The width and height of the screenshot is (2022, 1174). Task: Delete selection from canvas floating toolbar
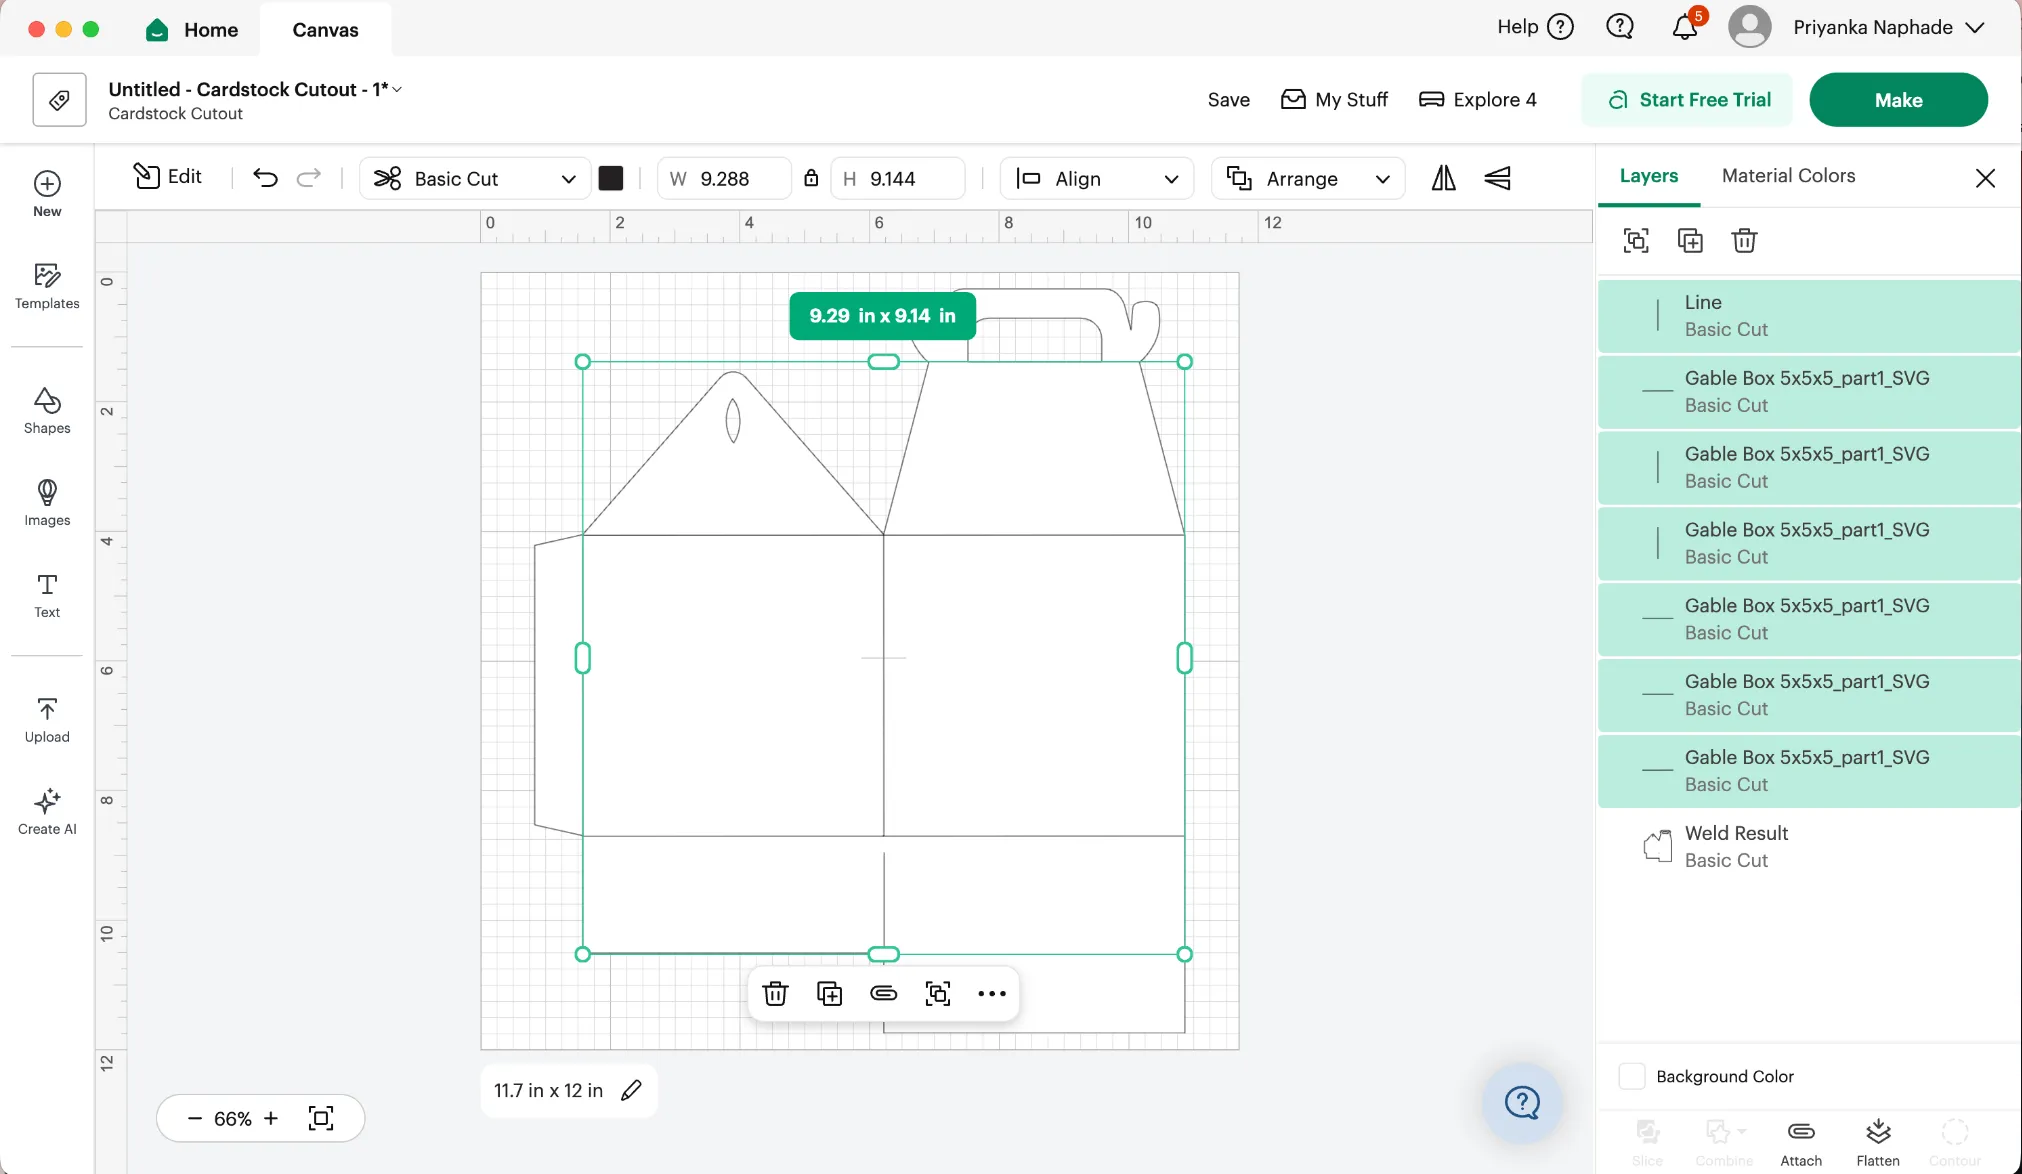[775, 993]
